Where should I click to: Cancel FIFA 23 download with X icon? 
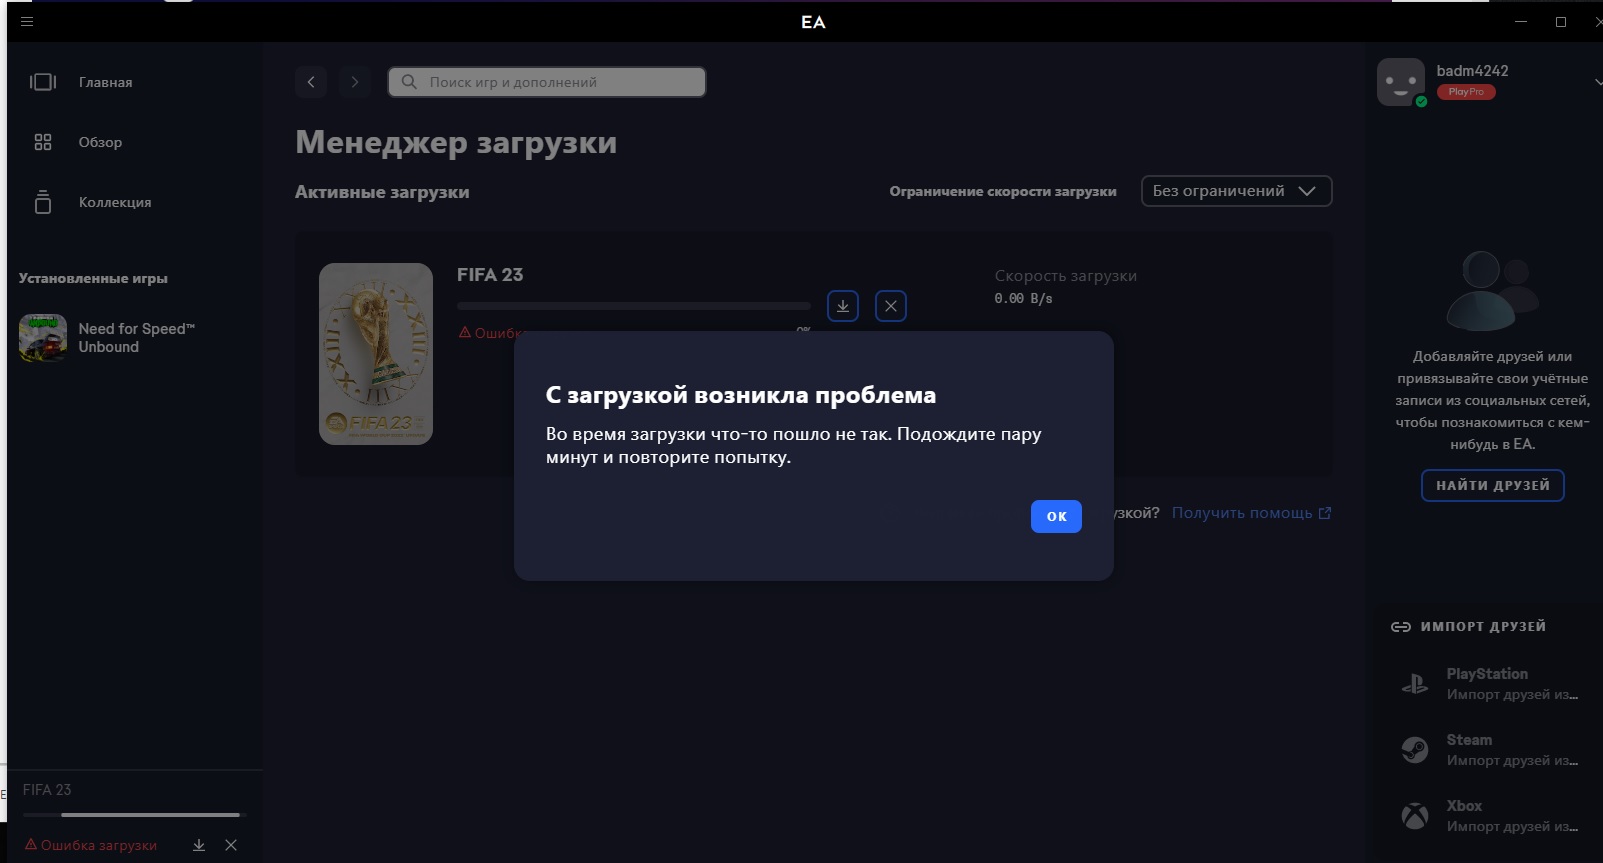coord(891,306)
